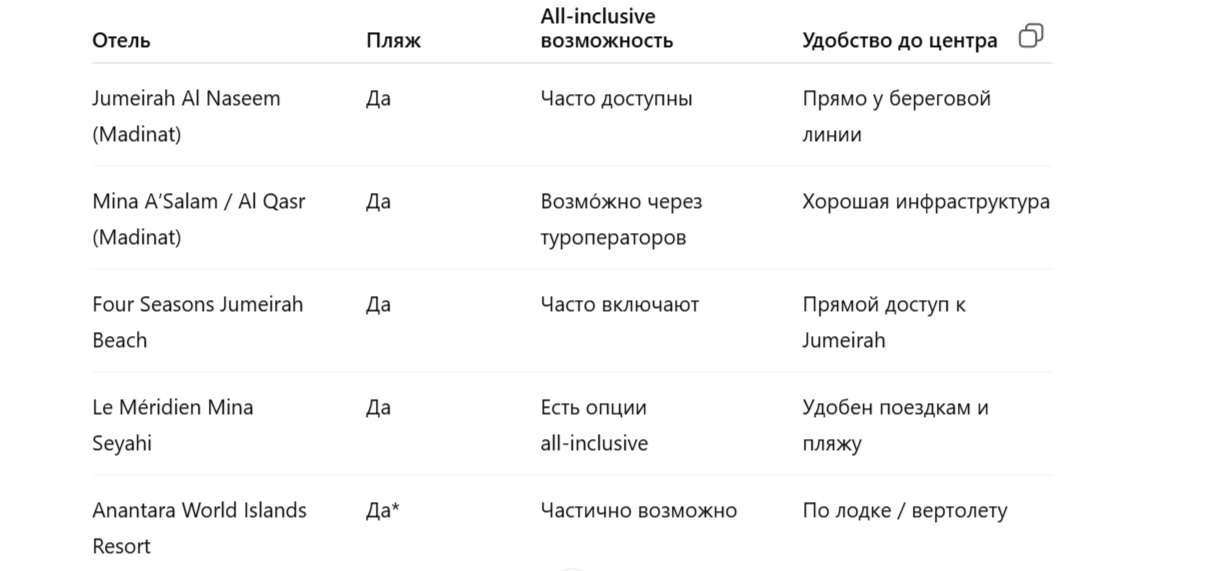Click the Часто включают cell
This screenshot has width=1205, height=571.
pos(619,305)
